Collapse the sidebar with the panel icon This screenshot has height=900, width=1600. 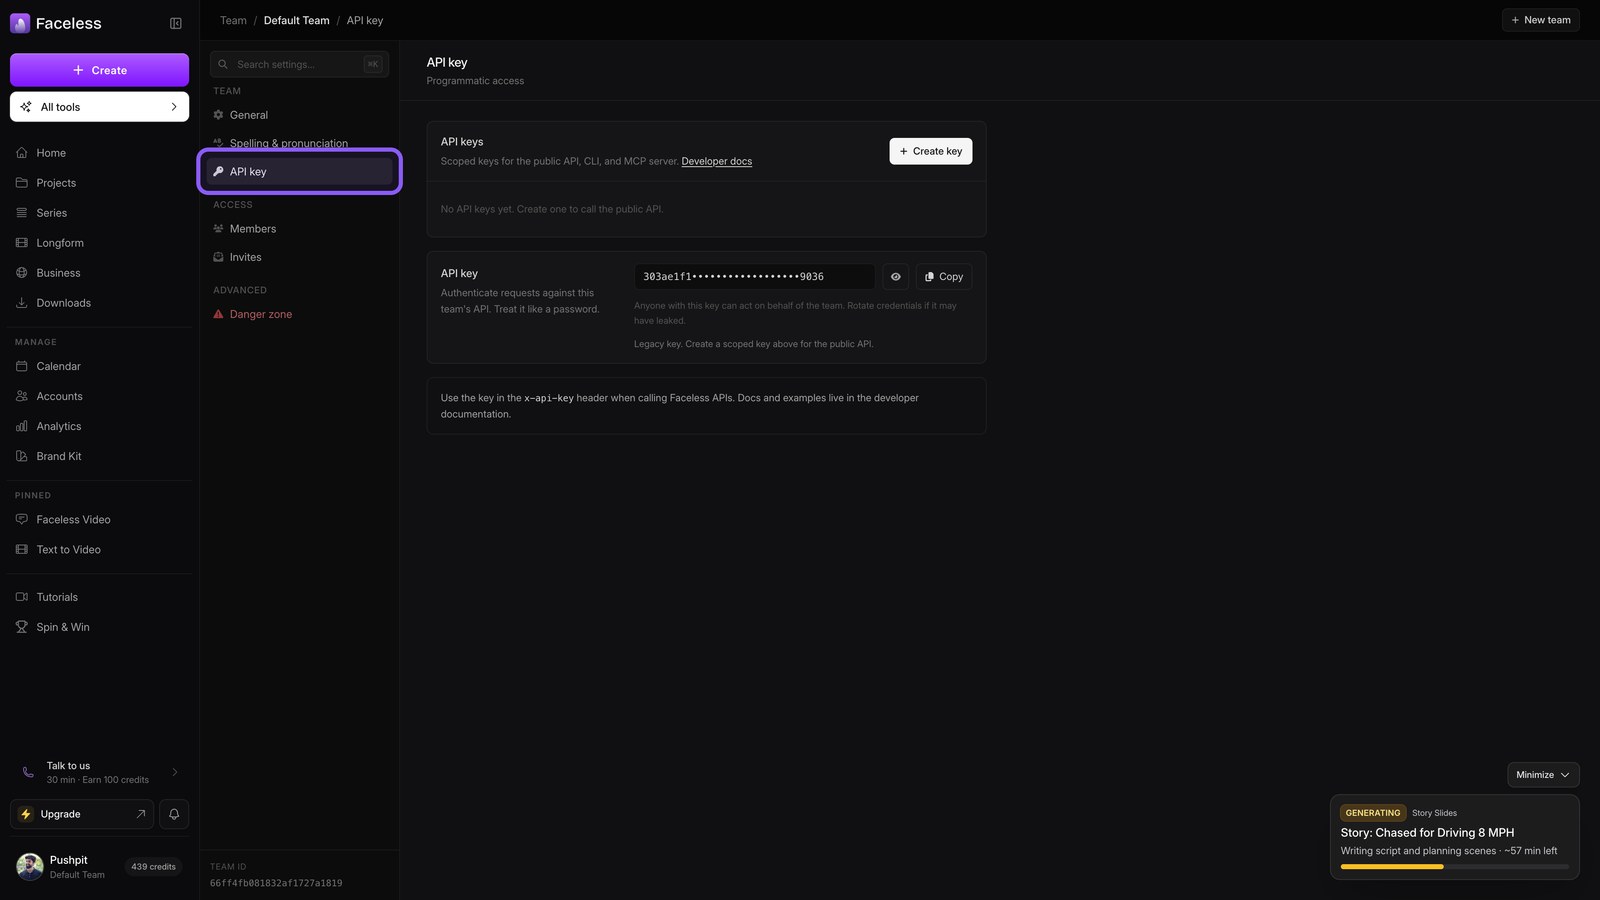[176, 23]
